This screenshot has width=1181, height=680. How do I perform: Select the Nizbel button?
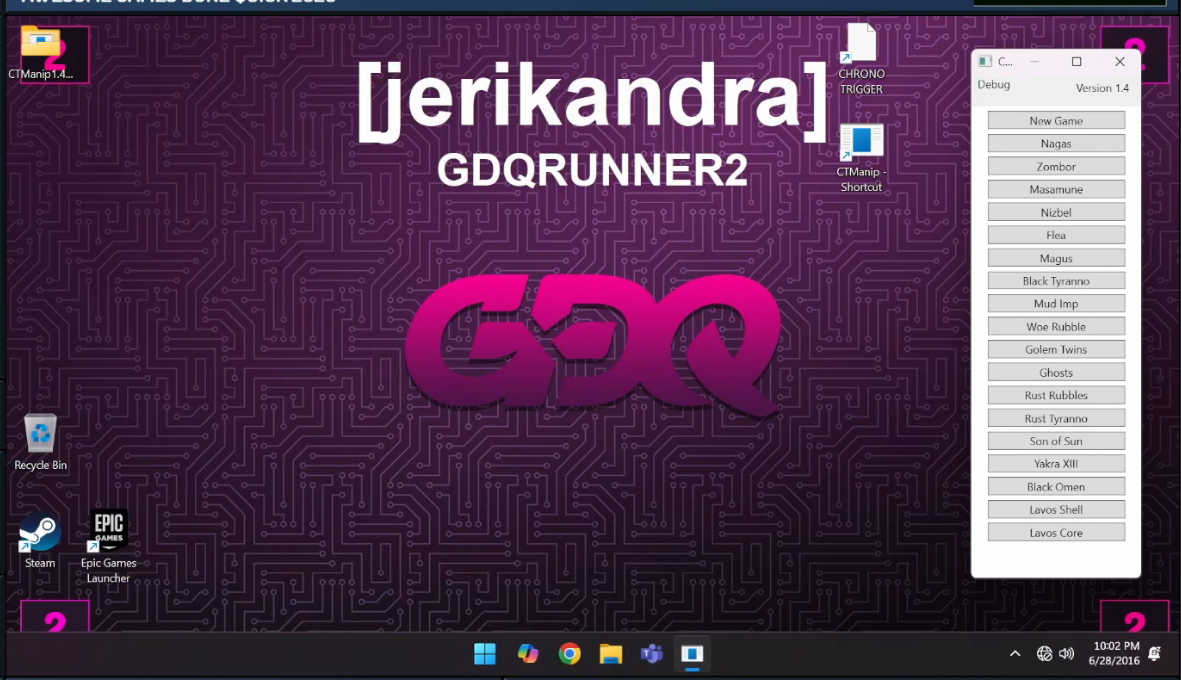coord(1056,212)
